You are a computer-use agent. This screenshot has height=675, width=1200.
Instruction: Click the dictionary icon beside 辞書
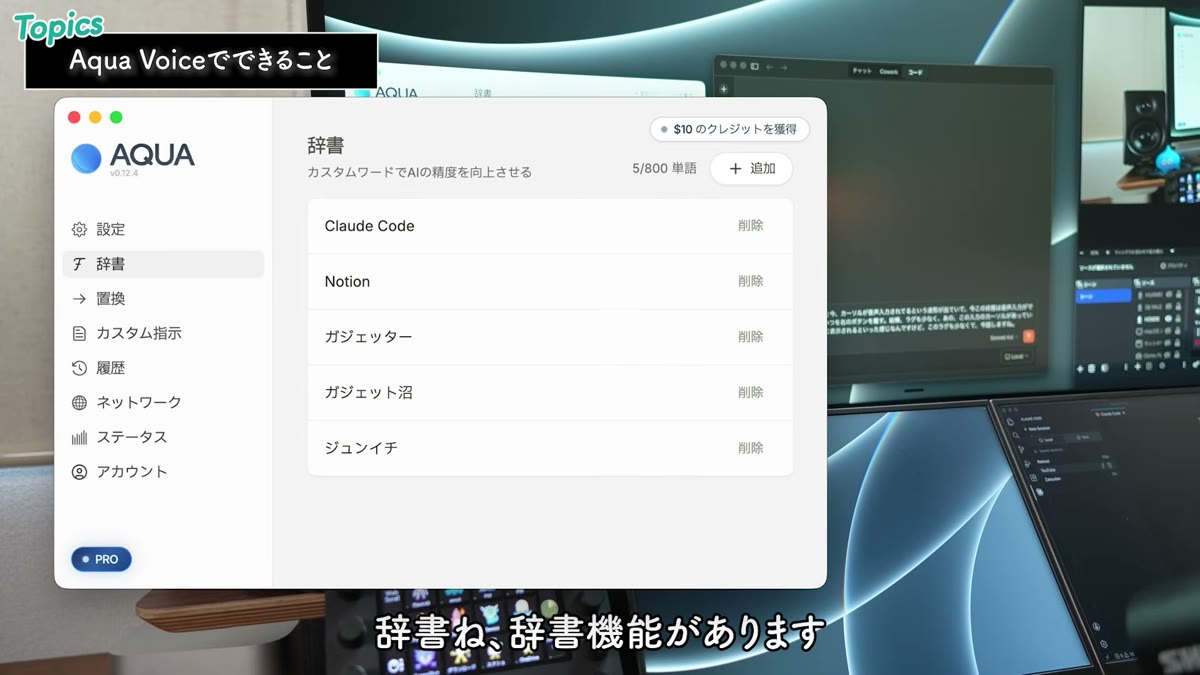[79, 264]
